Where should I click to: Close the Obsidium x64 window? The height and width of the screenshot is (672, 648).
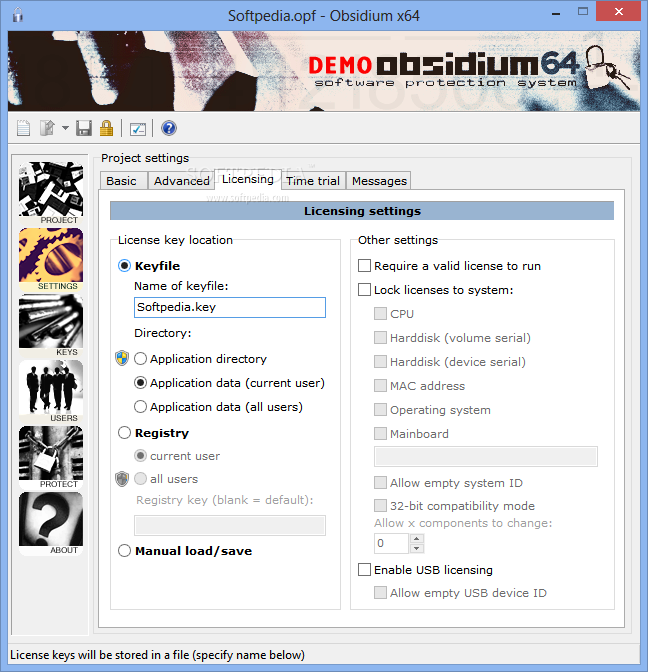(x=618, y=12)
